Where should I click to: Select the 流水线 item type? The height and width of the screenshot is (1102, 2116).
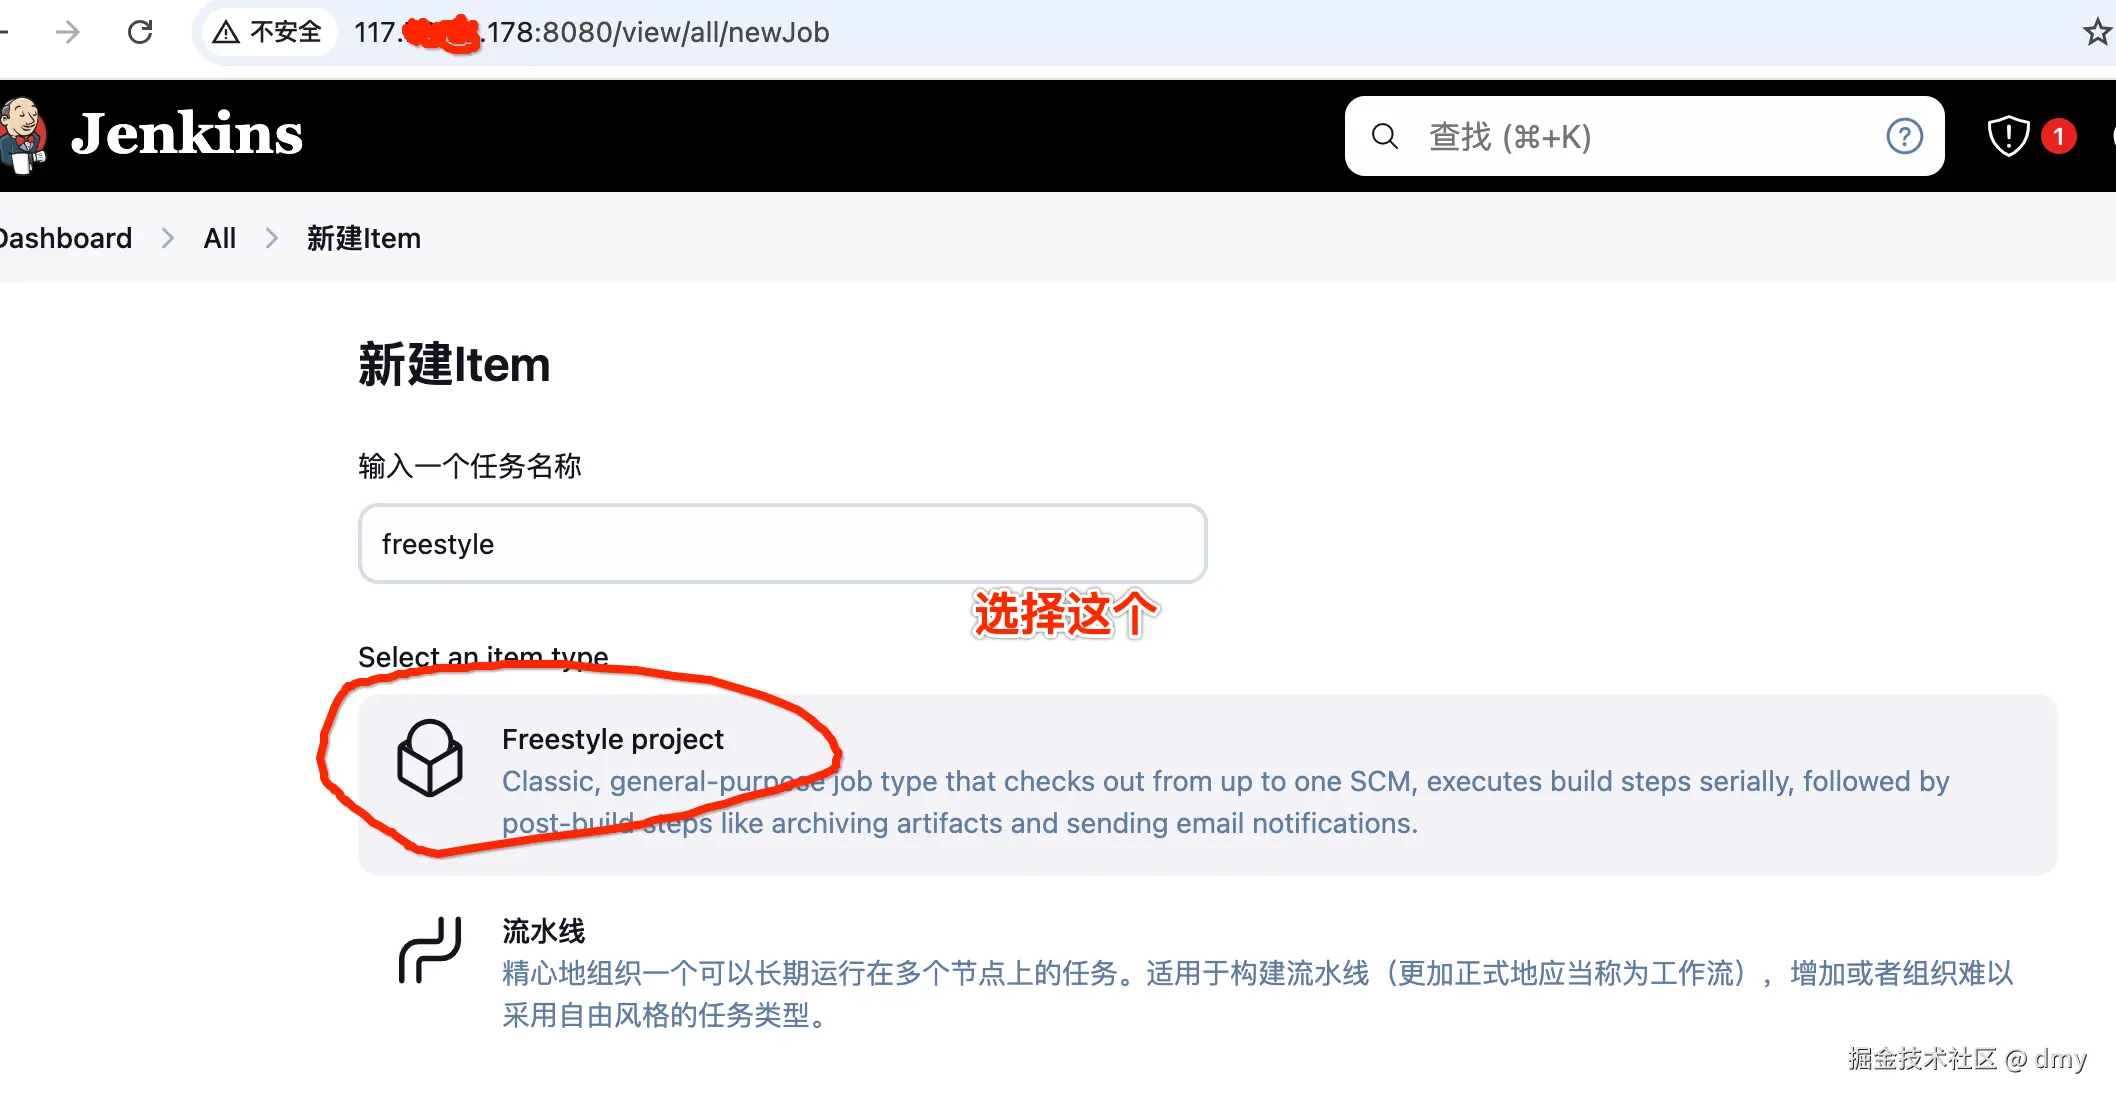[1207, 972]
